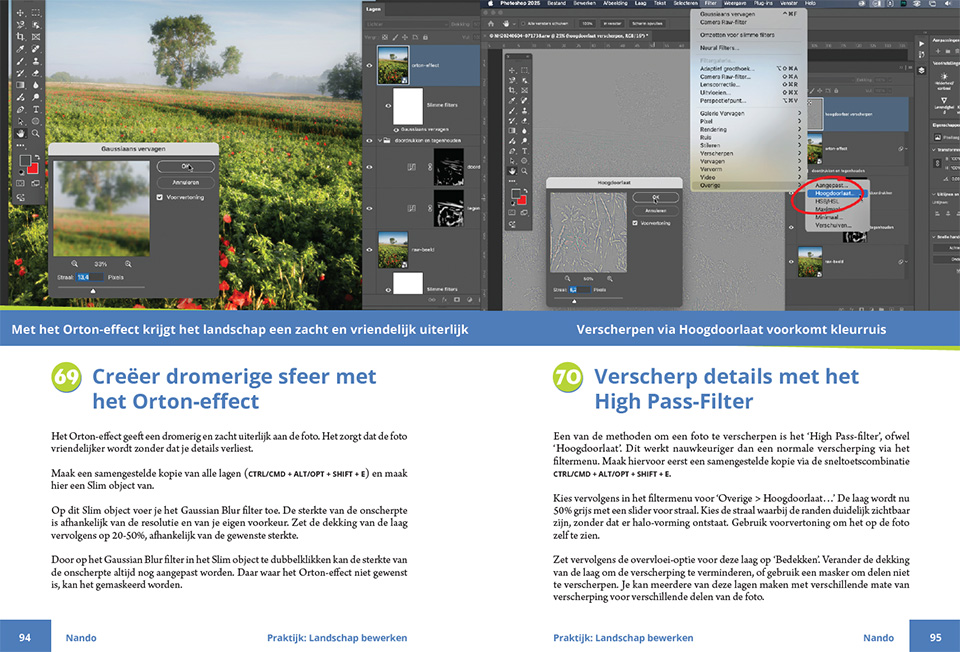Click the red background color swatch, left toolbar
Viewport: 960px width, 652px height.
tap(32, 165)
